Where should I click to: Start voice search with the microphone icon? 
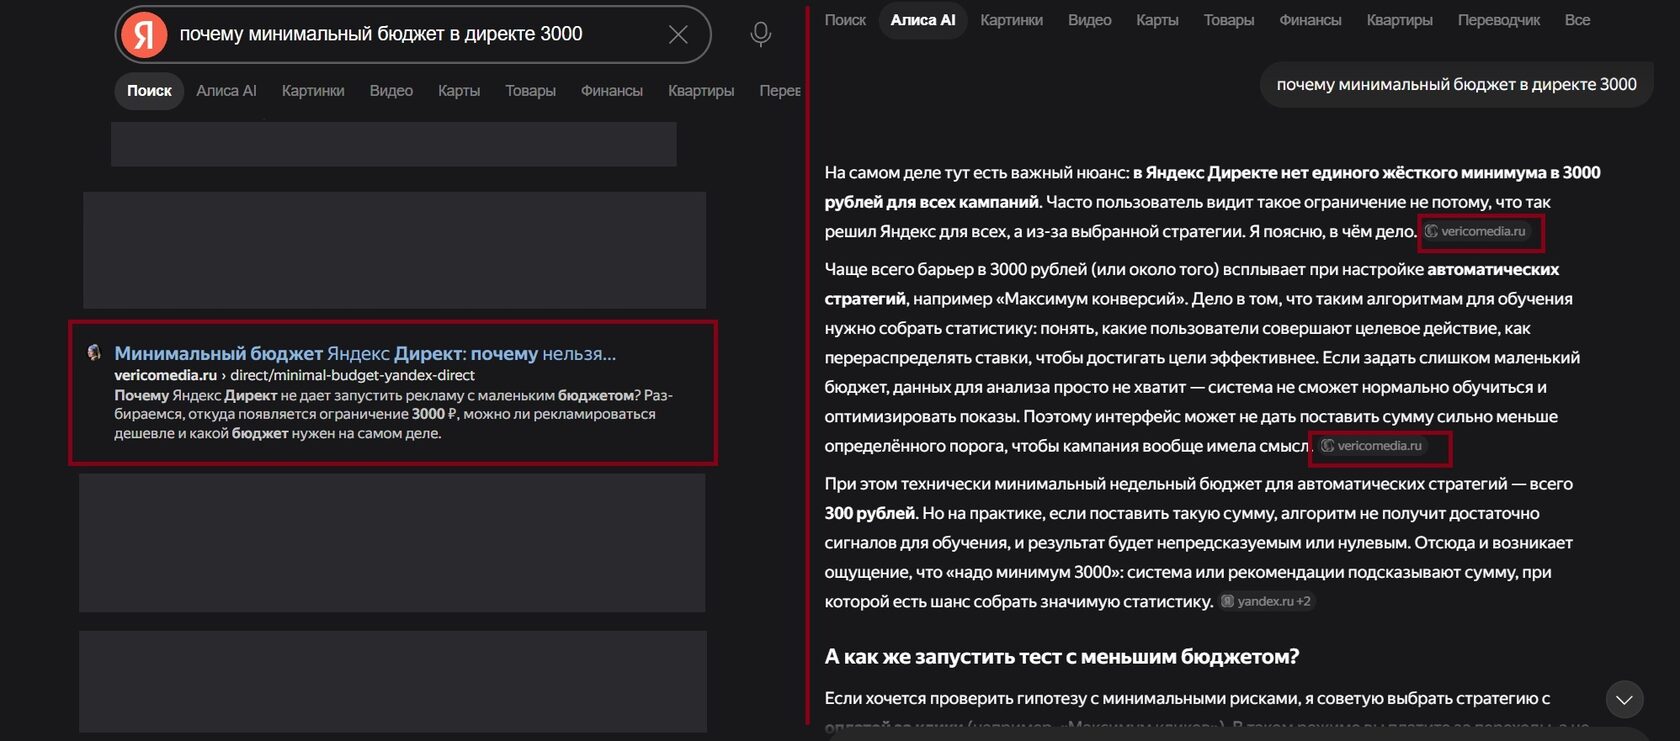click(761, 34)
